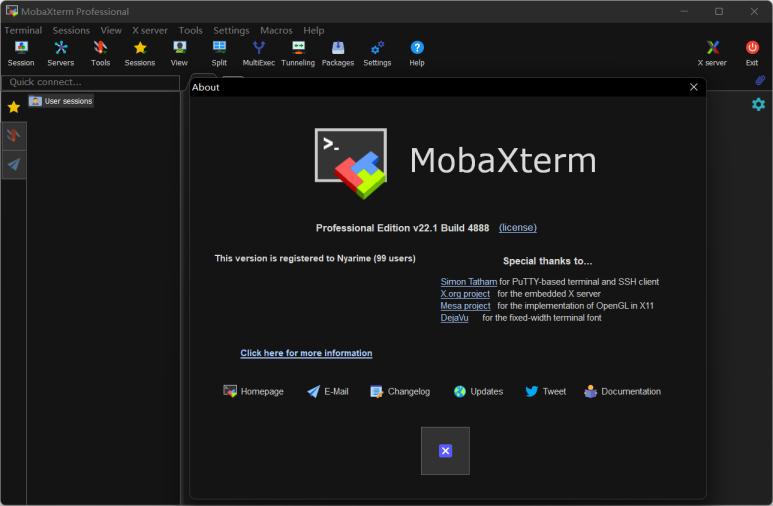The height and width of the screenshot is (506, 773).
Task: Click the View toolbar icon
Action: click(179, 53)
